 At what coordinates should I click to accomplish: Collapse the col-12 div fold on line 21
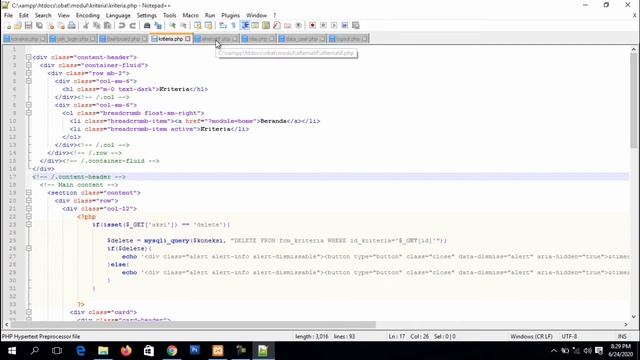[29, 209]
